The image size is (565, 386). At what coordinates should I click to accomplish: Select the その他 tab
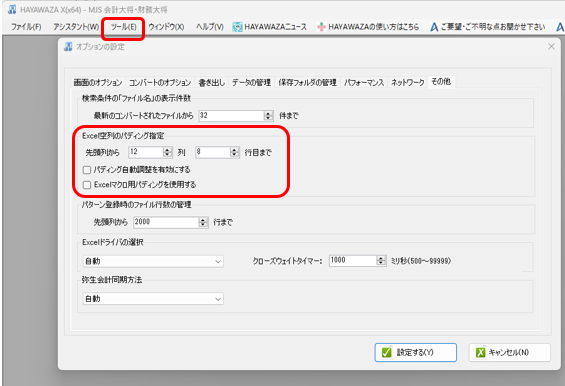pos(441,82)
